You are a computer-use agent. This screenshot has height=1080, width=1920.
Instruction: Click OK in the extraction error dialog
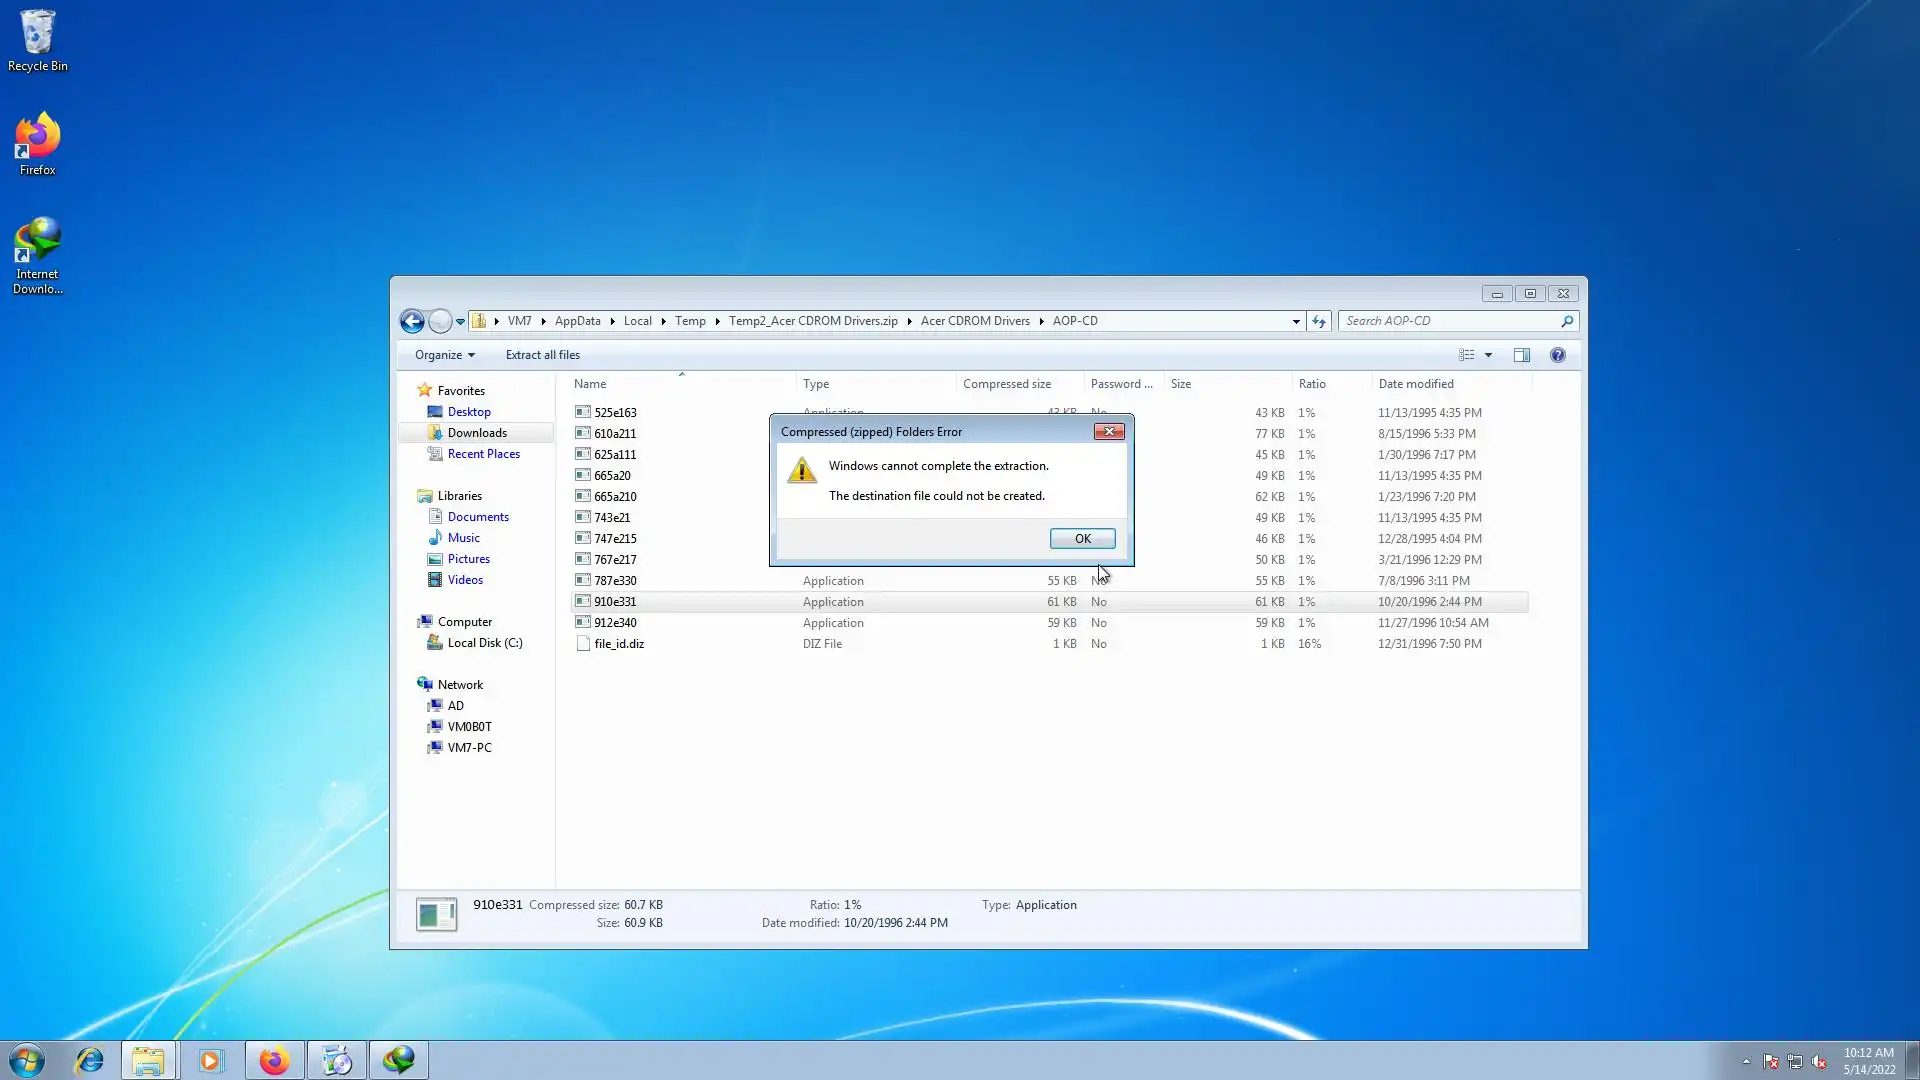point(1082,538)
